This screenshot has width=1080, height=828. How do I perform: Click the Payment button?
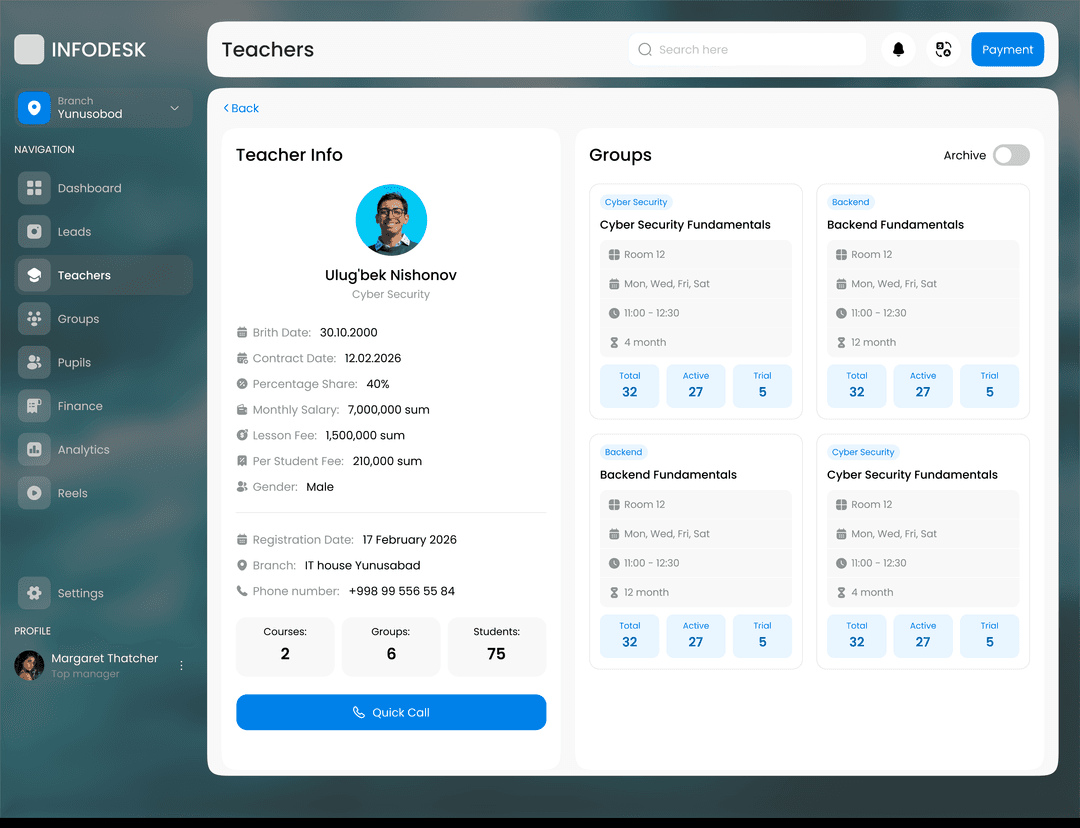click(x=1007, y=50)
